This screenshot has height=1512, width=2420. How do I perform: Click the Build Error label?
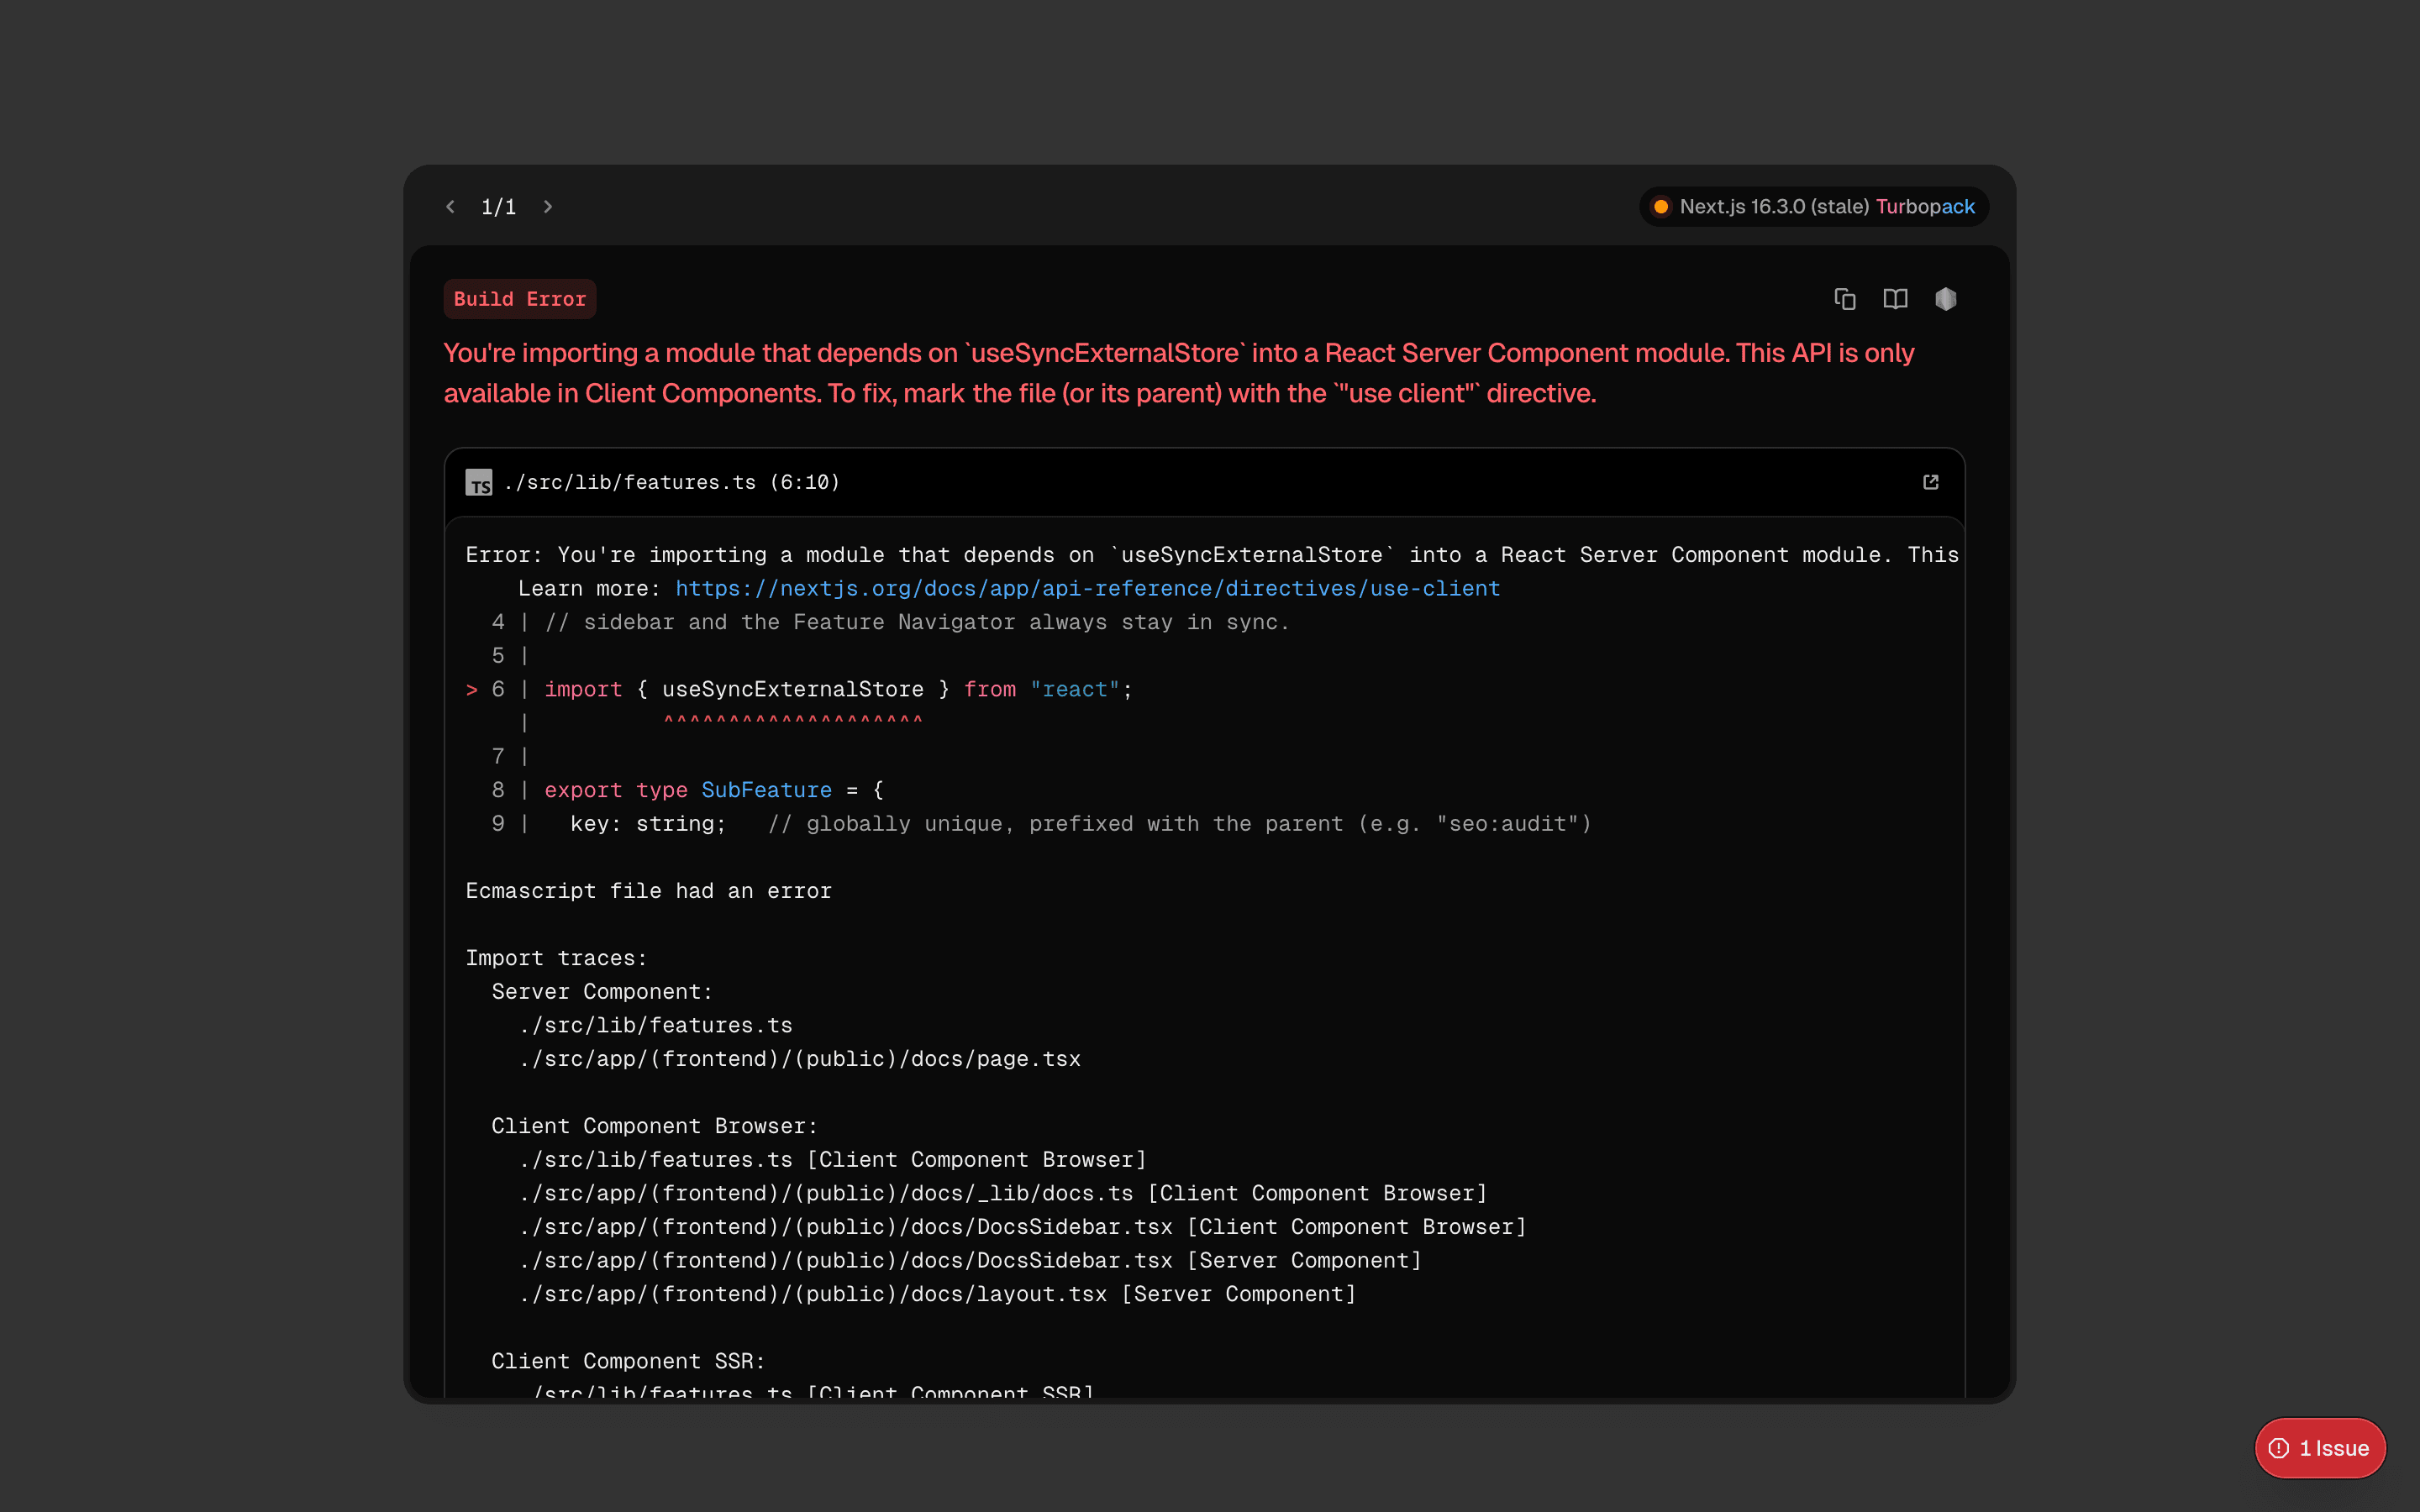pyautogui.click(x=520, y=299)
